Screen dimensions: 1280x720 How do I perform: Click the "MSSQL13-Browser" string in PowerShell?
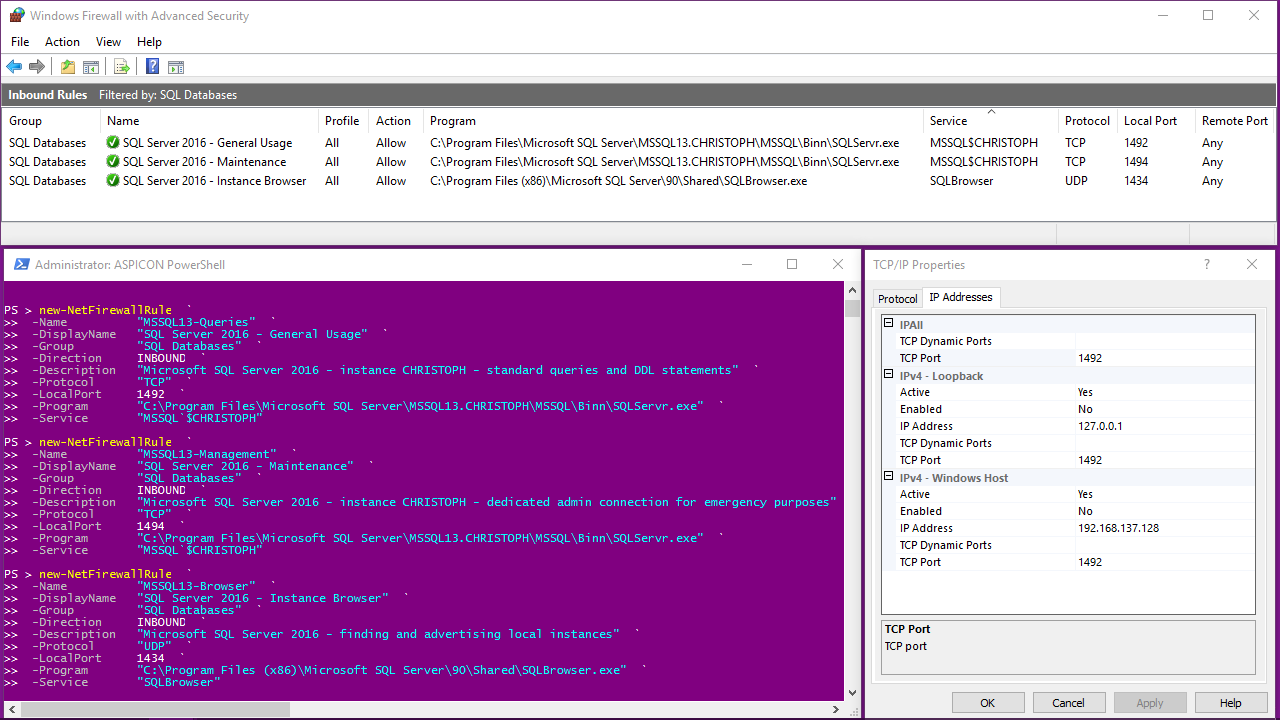[196, 586]
